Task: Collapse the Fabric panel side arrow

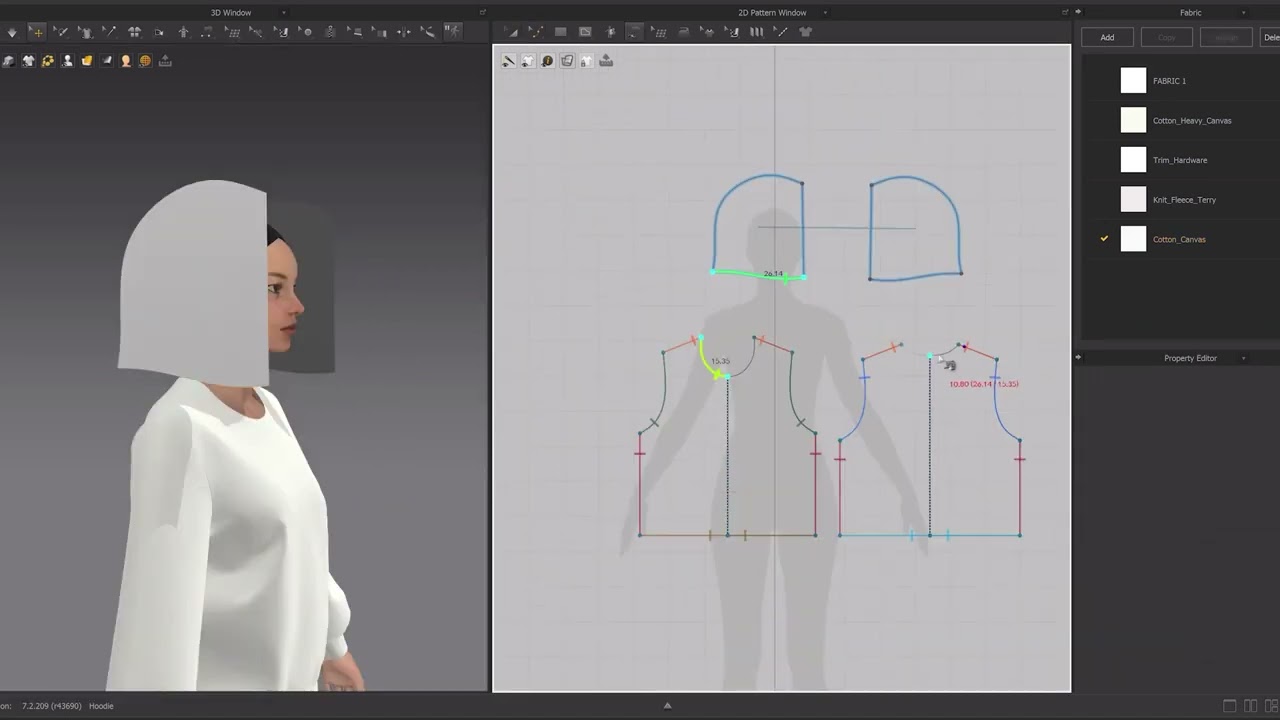Action: coord(1078,12)
